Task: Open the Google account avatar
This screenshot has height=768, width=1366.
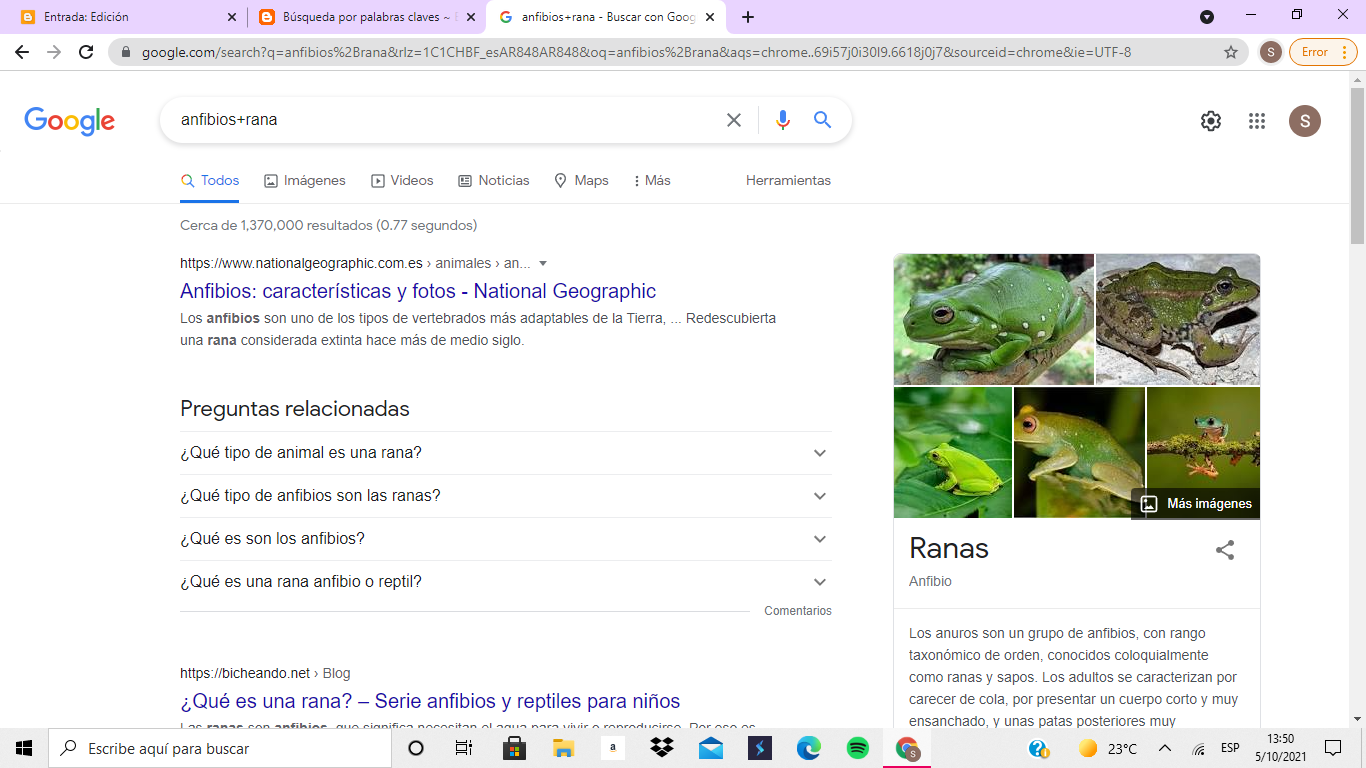Action: [1305, 121]
